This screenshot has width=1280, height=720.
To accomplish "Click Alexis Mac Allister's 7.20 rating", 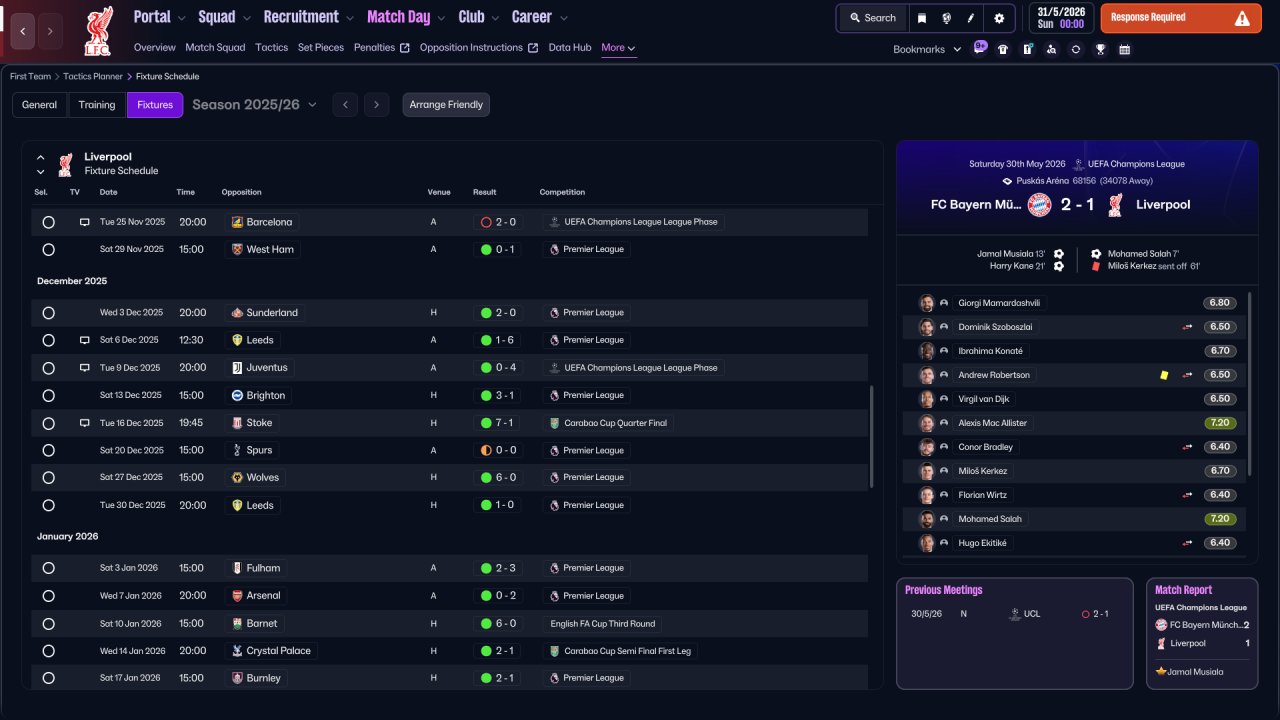I will 1220,423.
